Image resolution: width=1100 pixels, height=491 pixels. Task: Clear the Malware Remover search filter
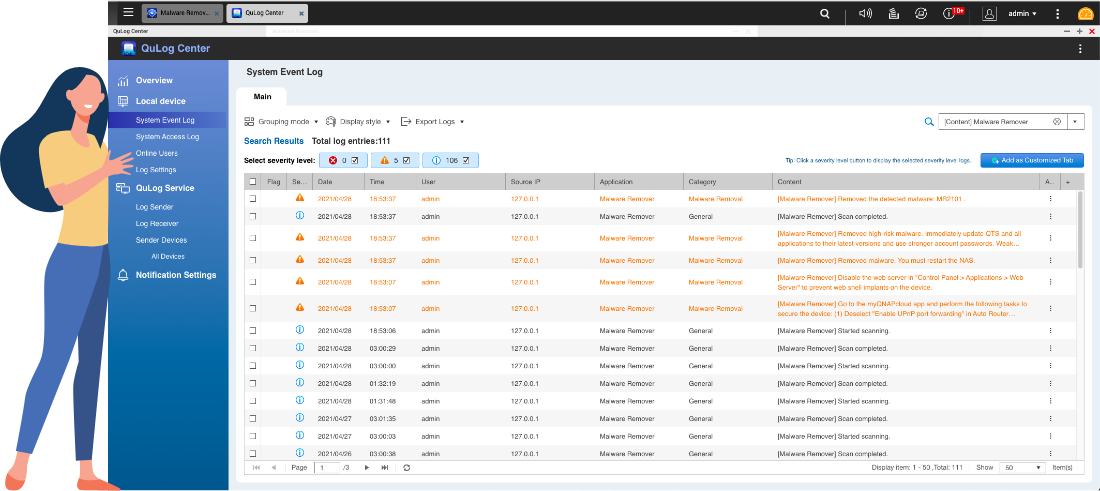(x=1056, y=121)
